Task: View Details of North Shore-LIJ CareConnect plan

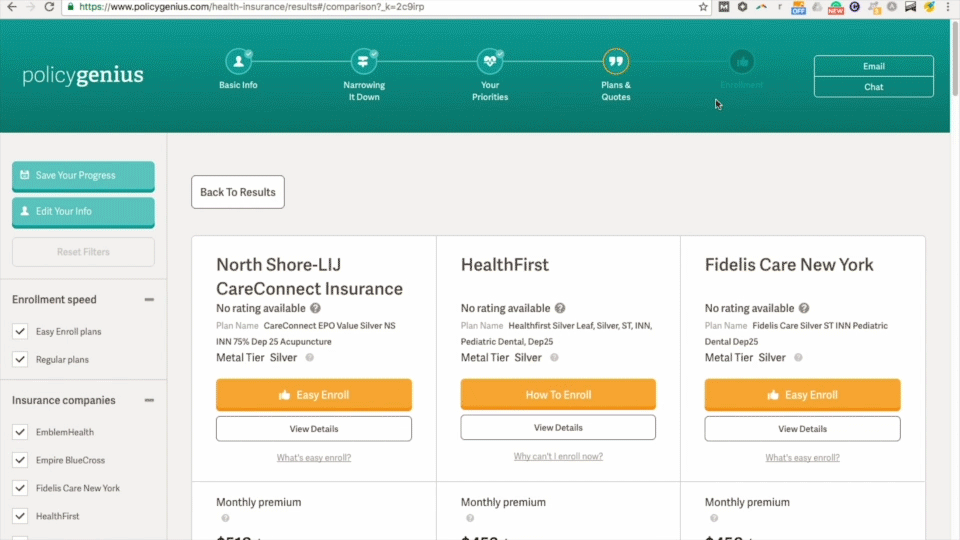Action: pos(313,429)
